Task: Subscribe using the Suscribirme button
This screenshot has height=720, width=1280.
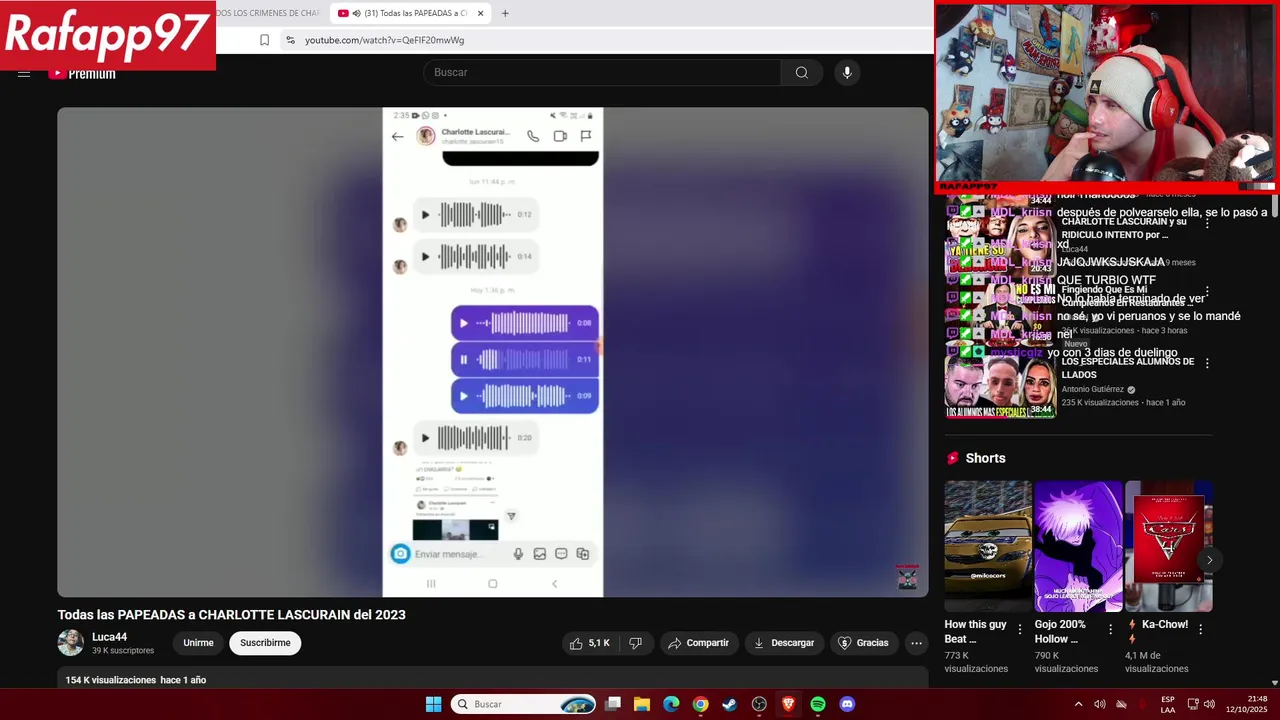Action: [x=265, y=643]
